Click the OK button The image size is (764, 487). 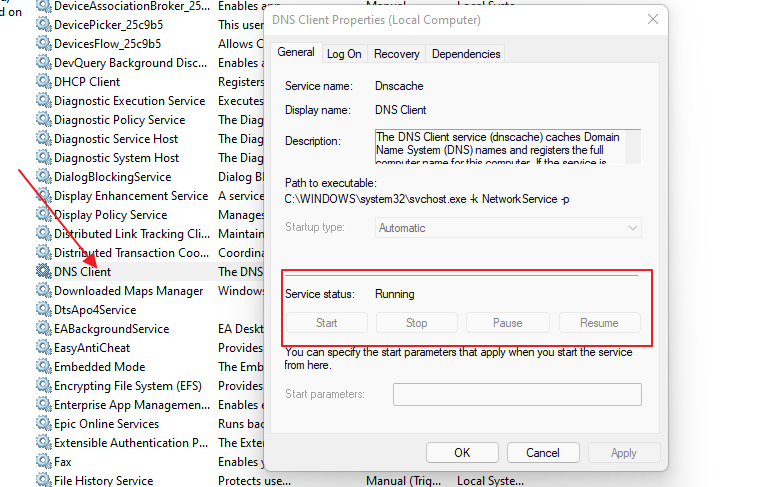coord(462,453)
